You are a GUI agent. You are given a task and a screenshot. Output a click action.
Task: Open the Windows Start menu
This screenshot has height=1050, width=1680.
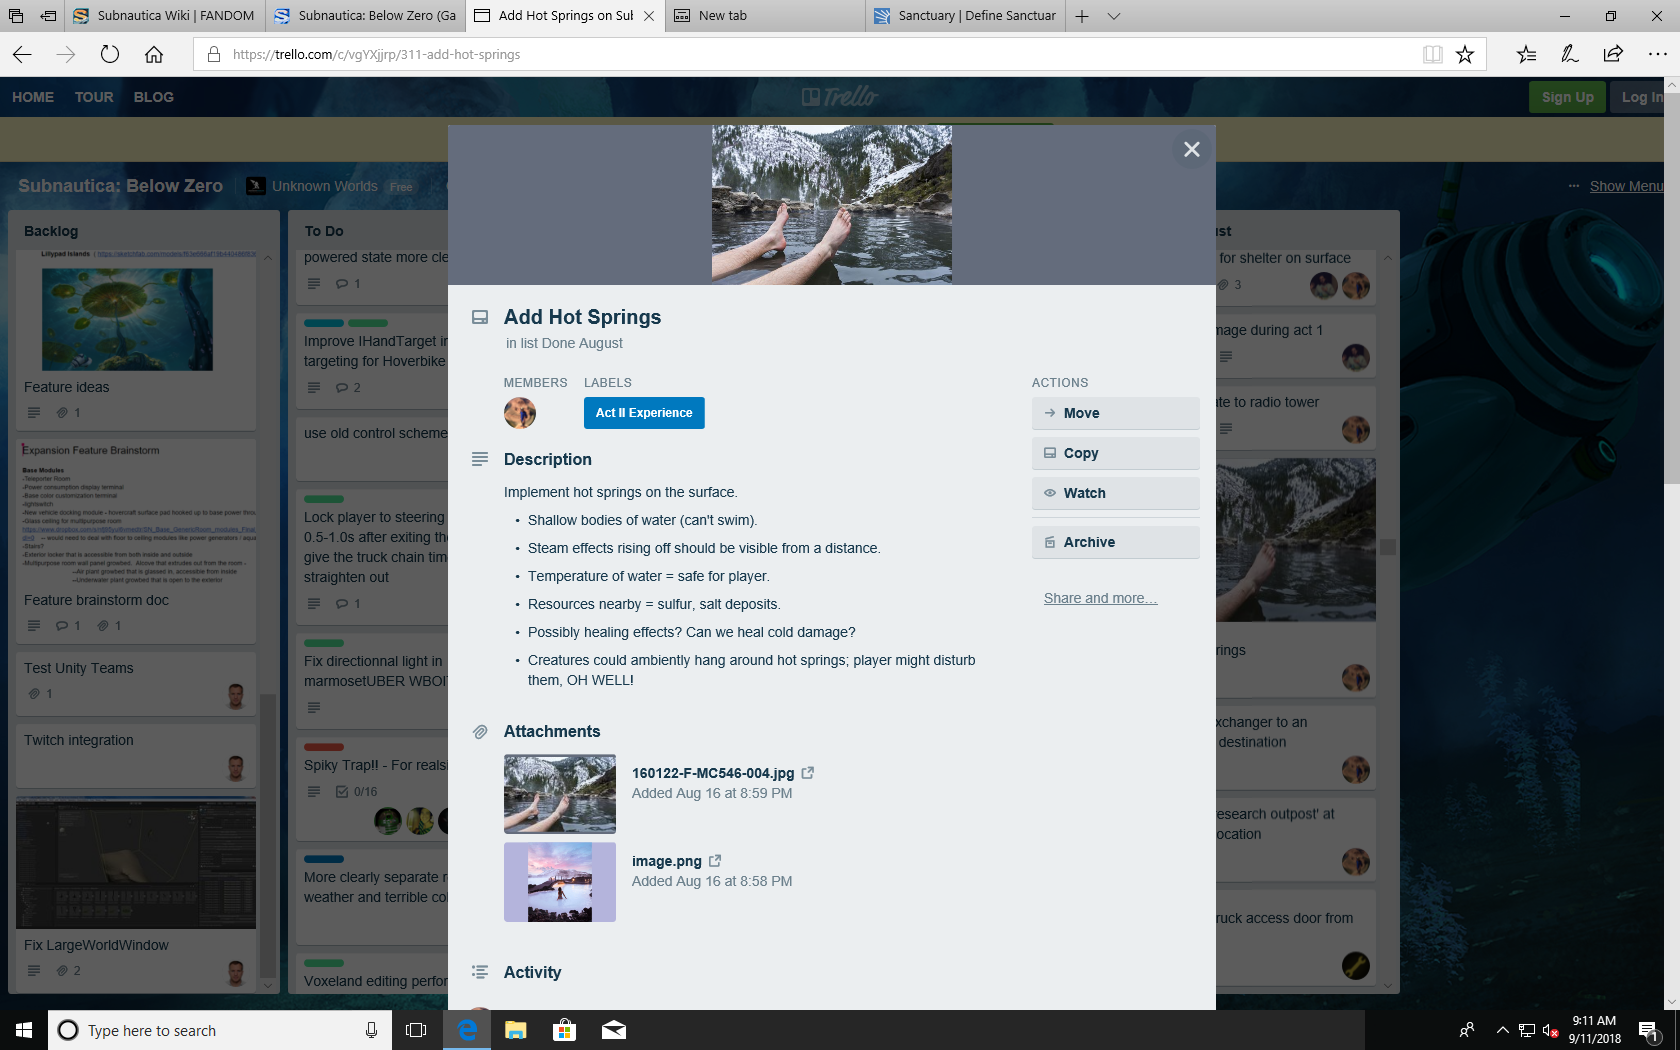pyautogui.click(x=24, y=1030)
